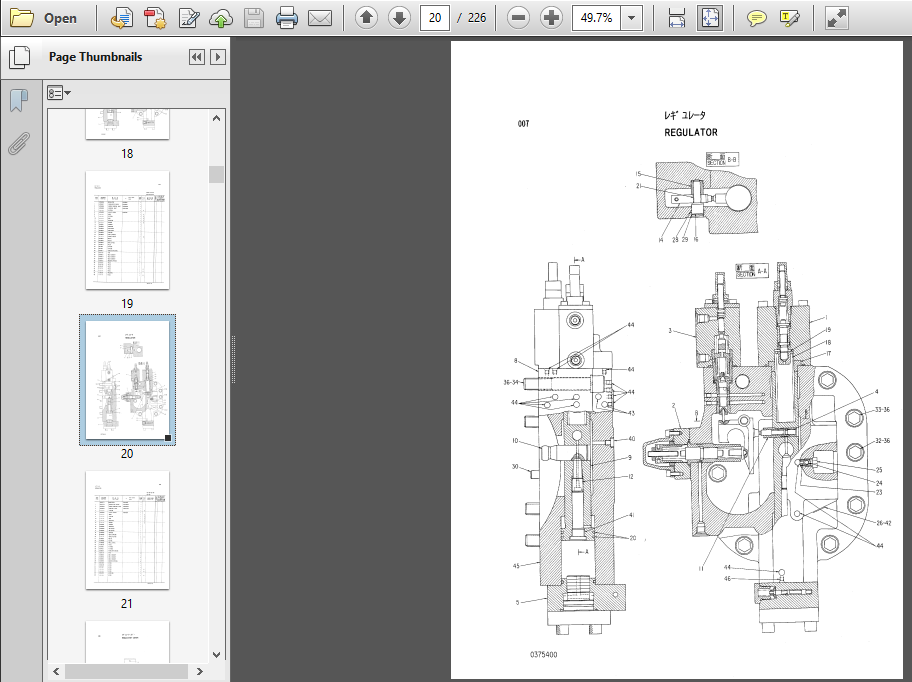The width and height of the screenshot is (912, 682).
Task: Go to previous page with up arrow
Action: tap(366, 18)
